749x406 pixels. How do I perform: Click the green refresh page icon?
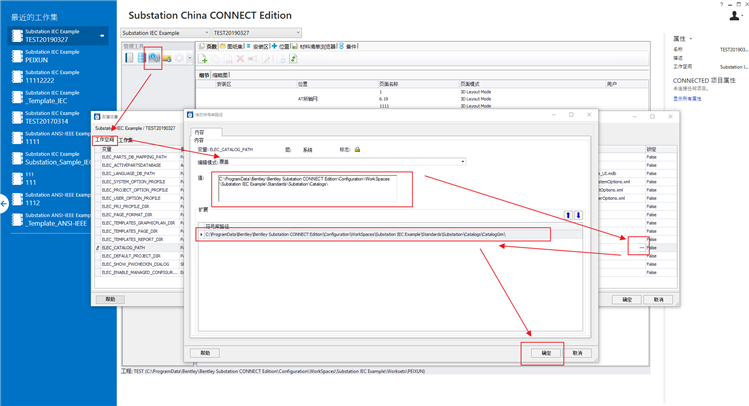coord(293,59)
